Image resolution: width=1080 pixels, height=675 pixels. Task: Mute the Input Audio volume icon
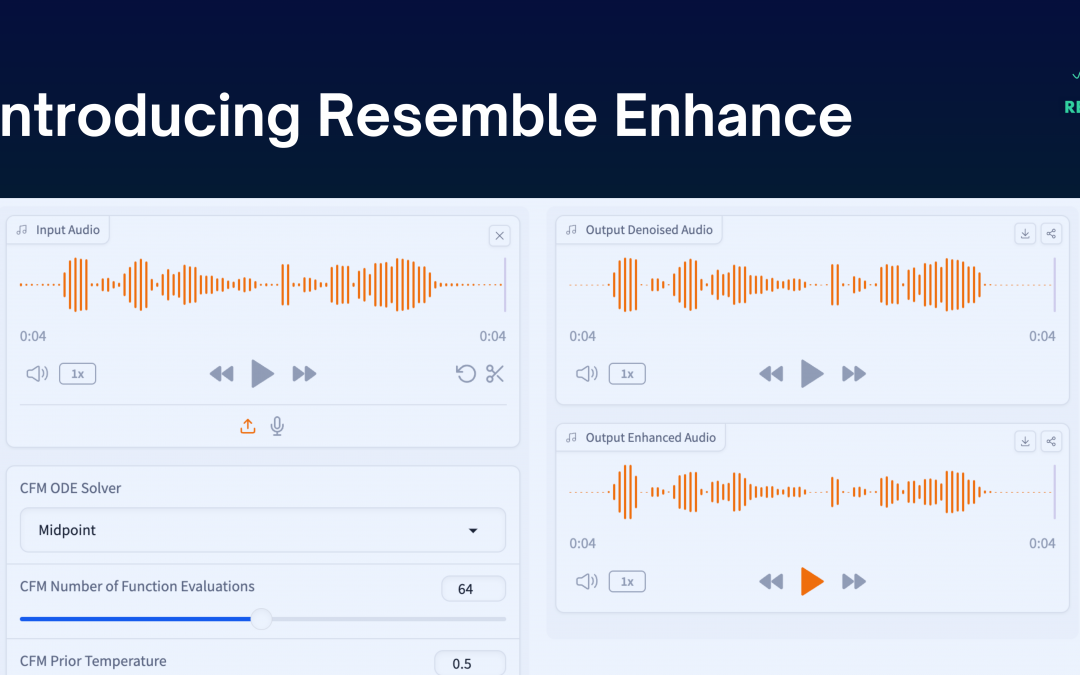37,374
